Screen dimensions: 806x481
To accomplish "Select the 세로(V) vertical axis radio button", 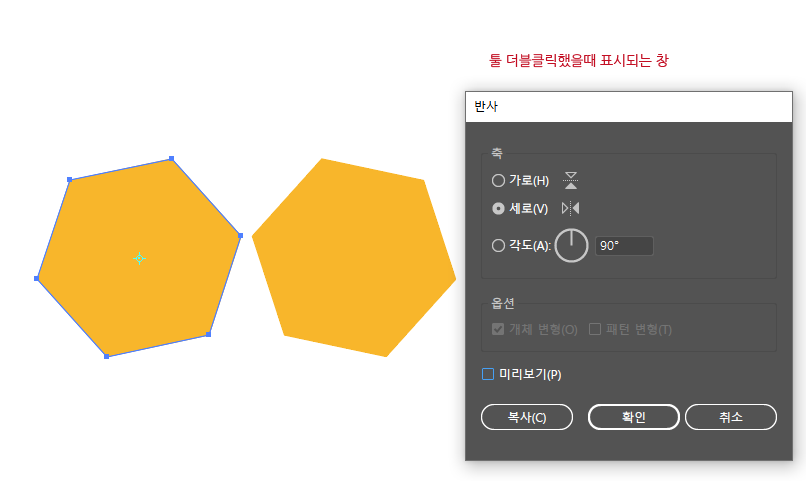I will tap(498, 208).
